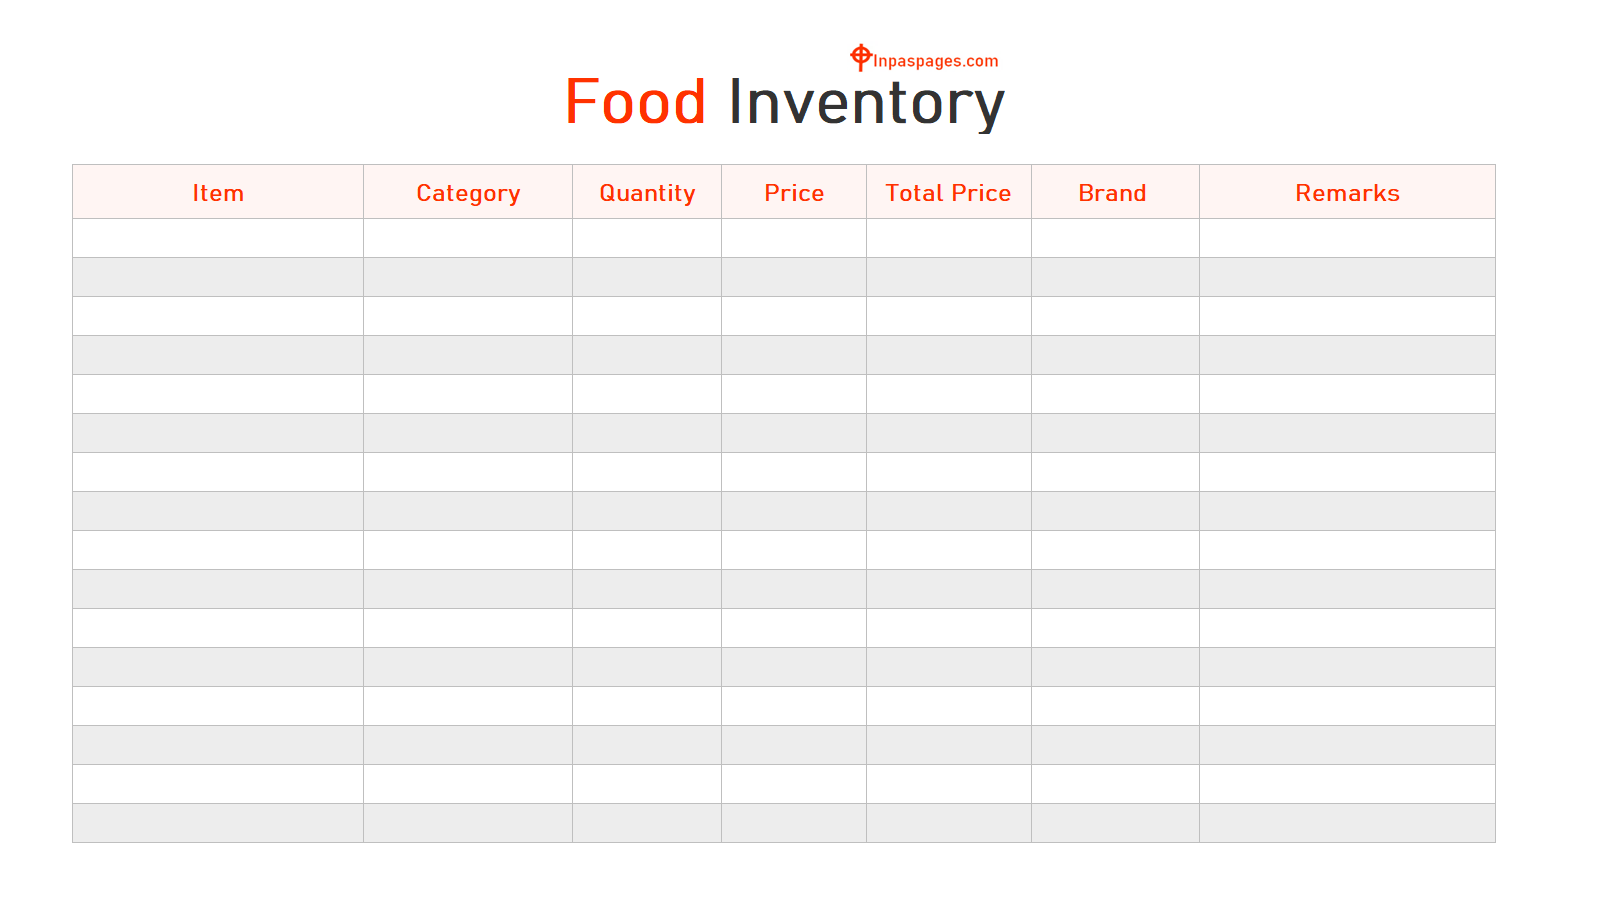Click the first empty cell under Brand
This screenshot has height=918, width=1616.
(x=1115, y=238)
